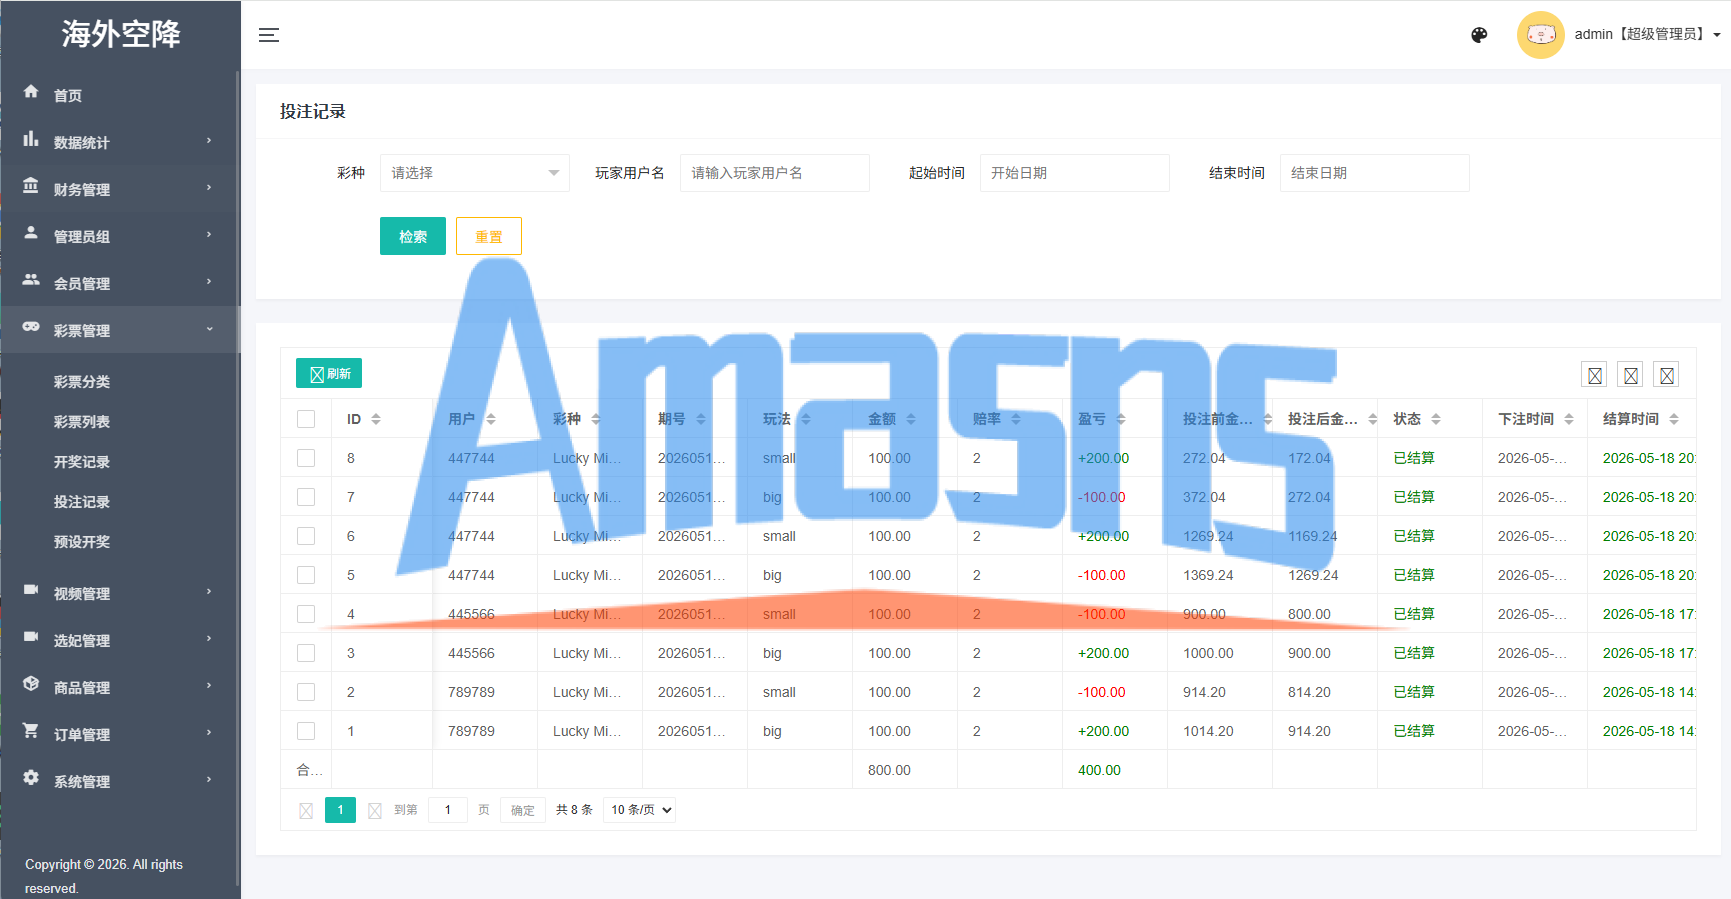Click the shopping cart icon for 订单管理
This screenshot has width=1731, height=899.
(x=31, y=731)
